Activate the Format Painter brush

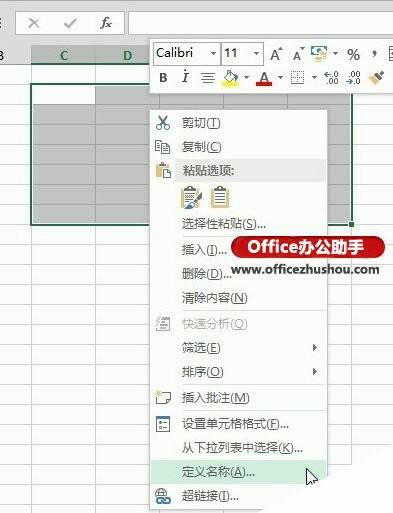(x=376, y=78)
